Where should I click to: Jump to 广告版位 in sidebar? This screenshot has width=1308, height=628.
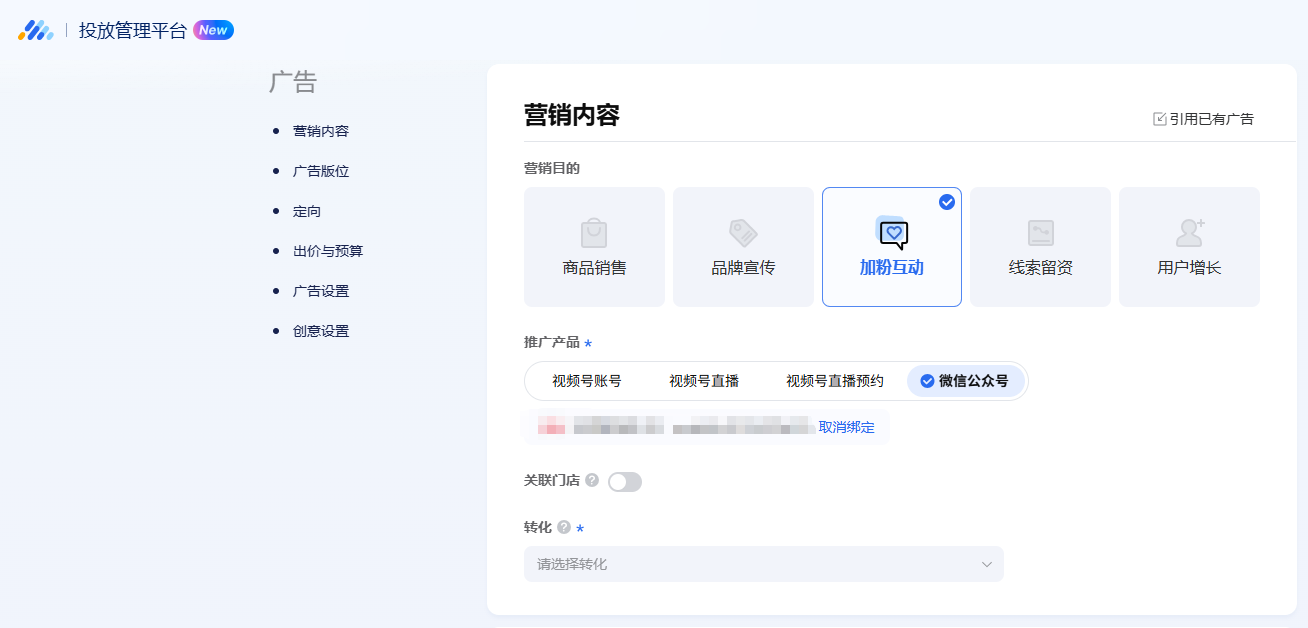pos(321,171)
